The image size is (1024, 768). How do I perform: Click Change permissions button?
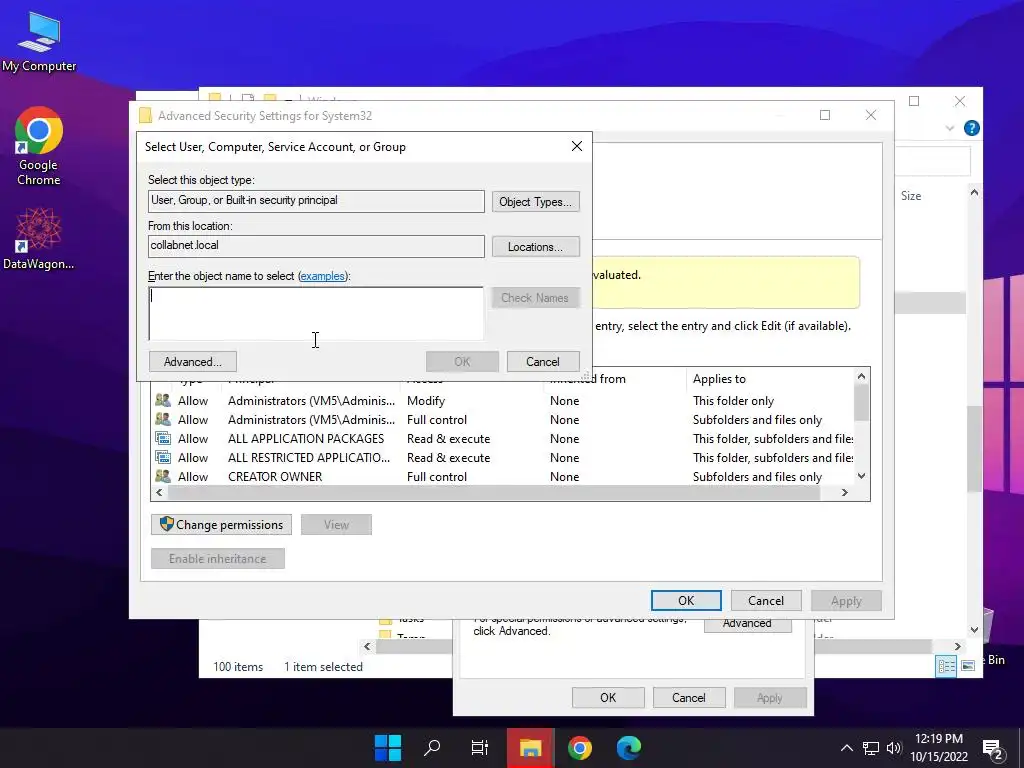[x=222, y=524]
